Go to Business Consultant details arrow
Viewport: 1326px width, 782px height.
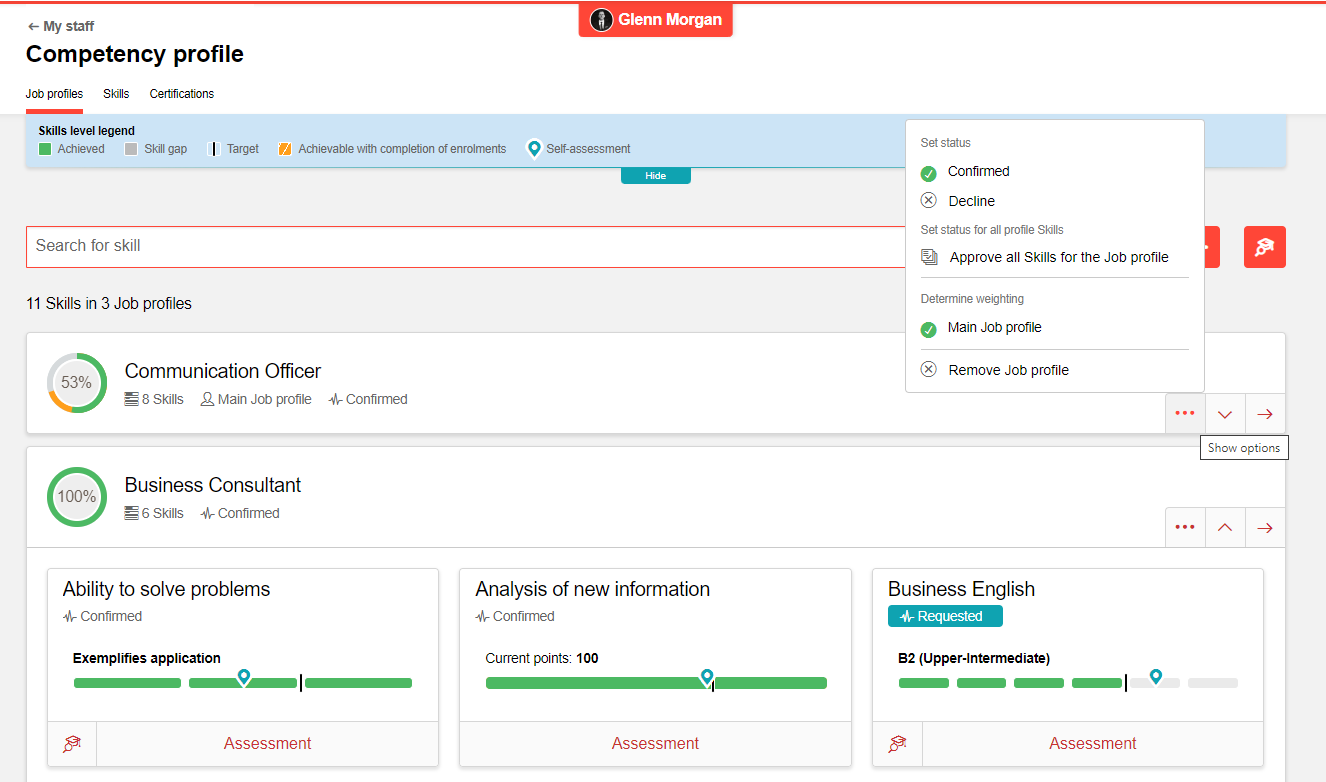click(x=1265, y=528)
